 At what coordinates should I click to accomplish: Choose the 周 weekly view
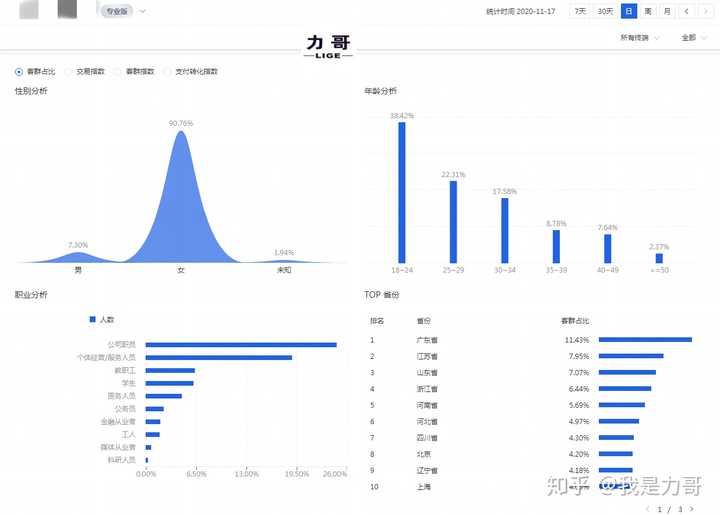(x=647, y=11)
